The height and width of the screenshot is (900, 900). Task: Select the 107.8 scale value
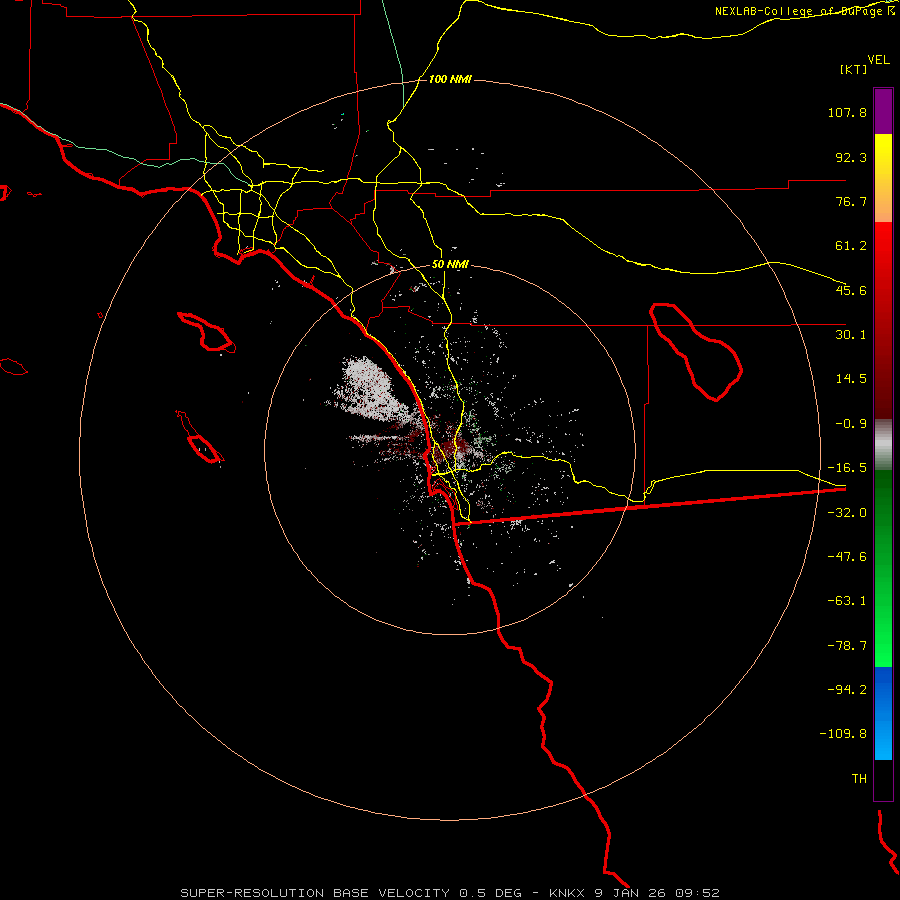[847, 112]
